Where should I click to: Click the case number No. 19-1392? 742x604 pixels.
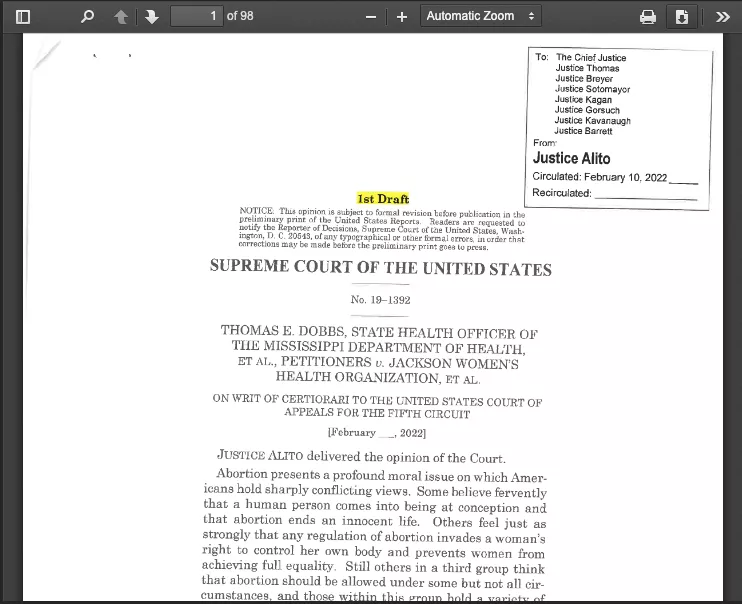click(380, 300)
